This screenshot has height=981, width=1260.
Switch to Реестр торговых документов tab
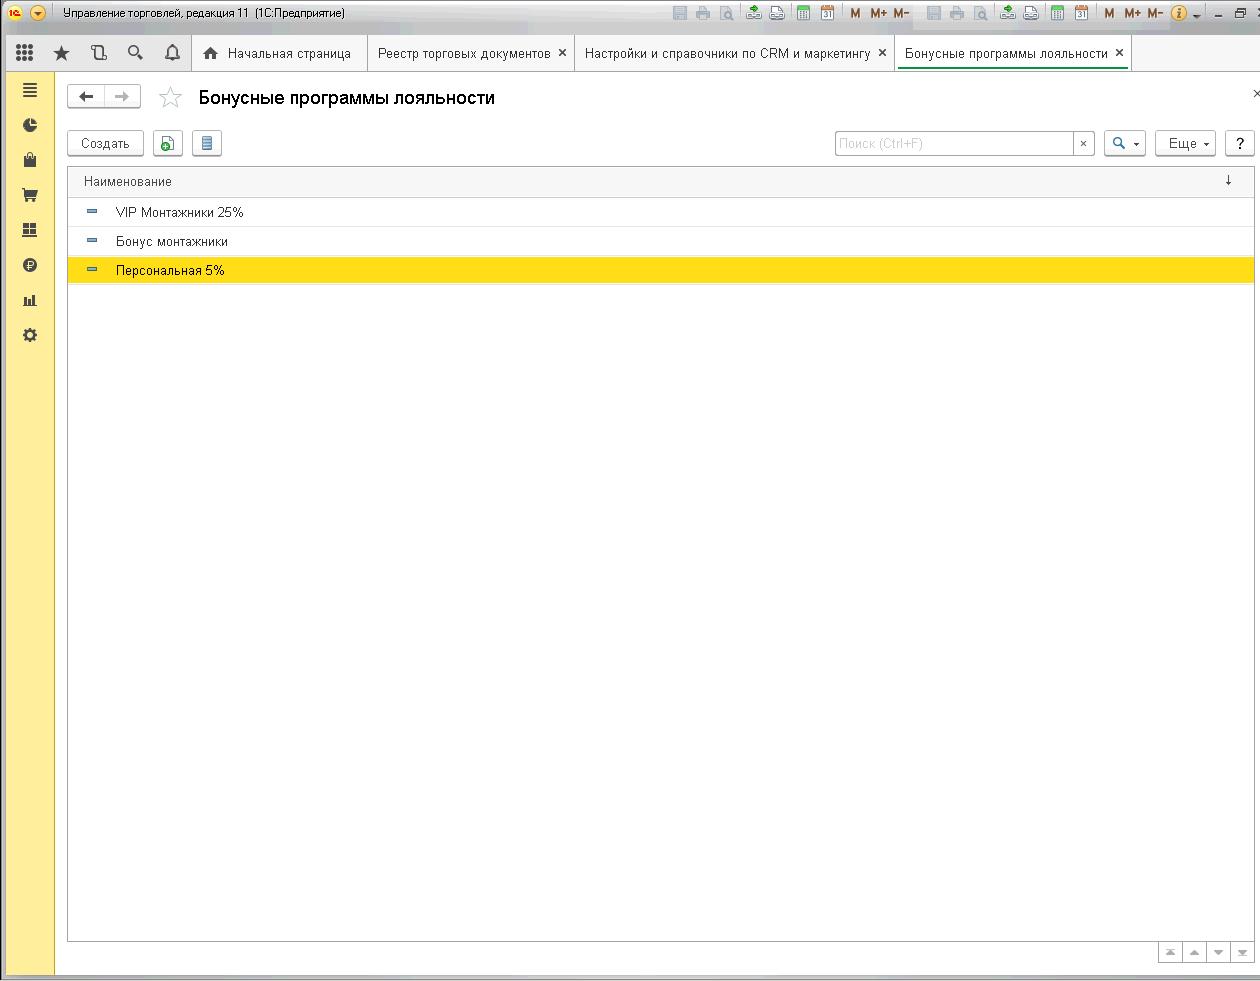[463, 53]
